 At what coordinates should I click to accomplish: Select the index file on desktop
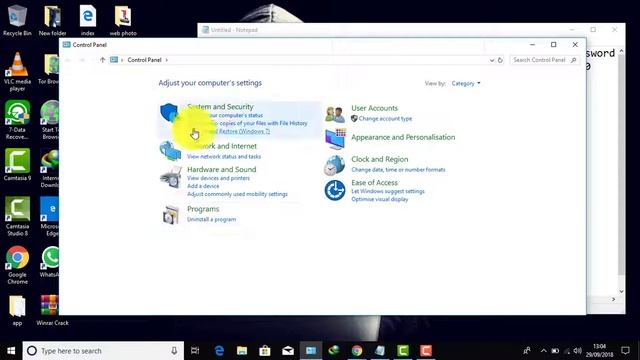point(87,20)
